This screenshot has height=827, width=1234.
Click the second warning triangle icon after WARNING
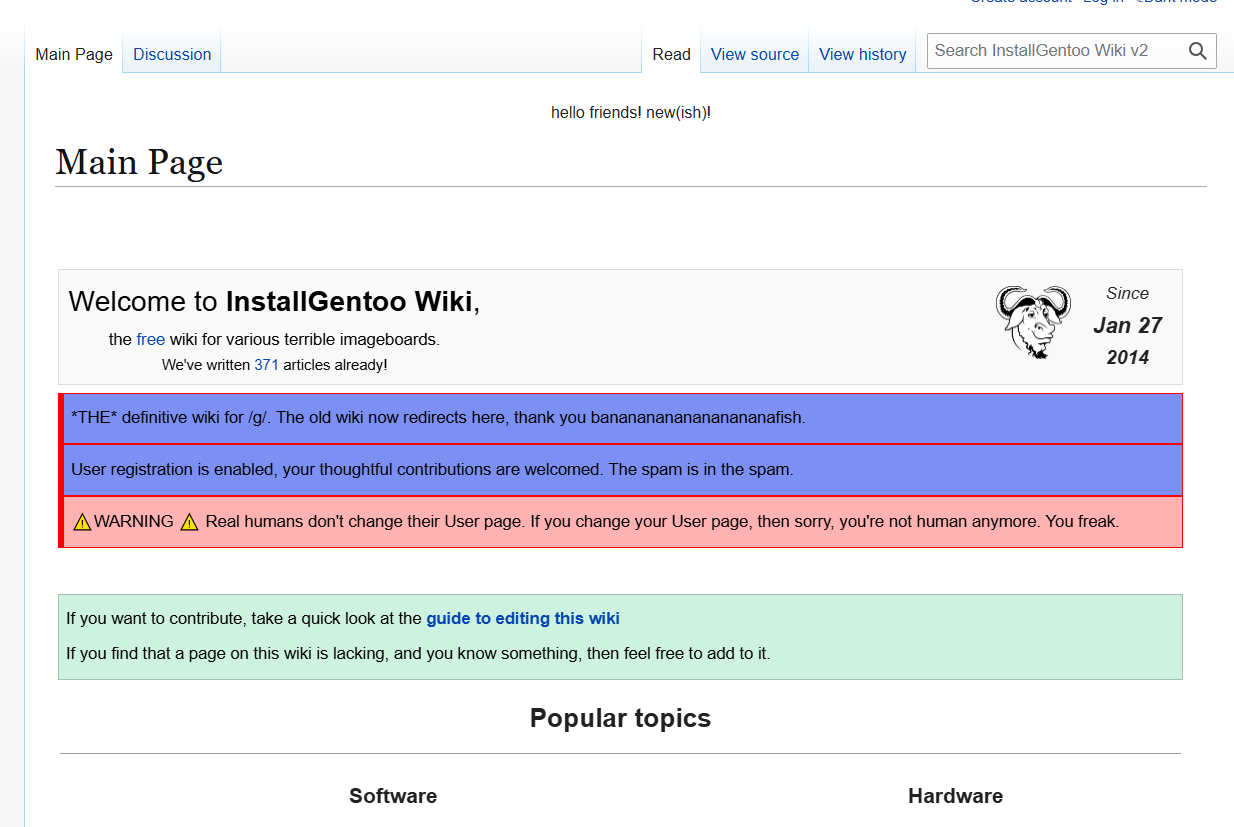click(189, 522)
